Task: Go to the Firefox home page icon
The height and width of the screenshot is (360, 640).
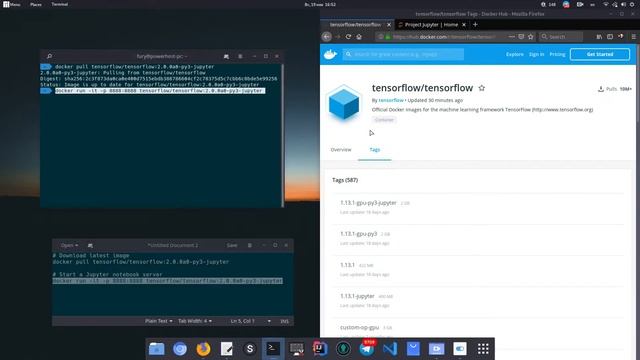Action: (359, 37)
